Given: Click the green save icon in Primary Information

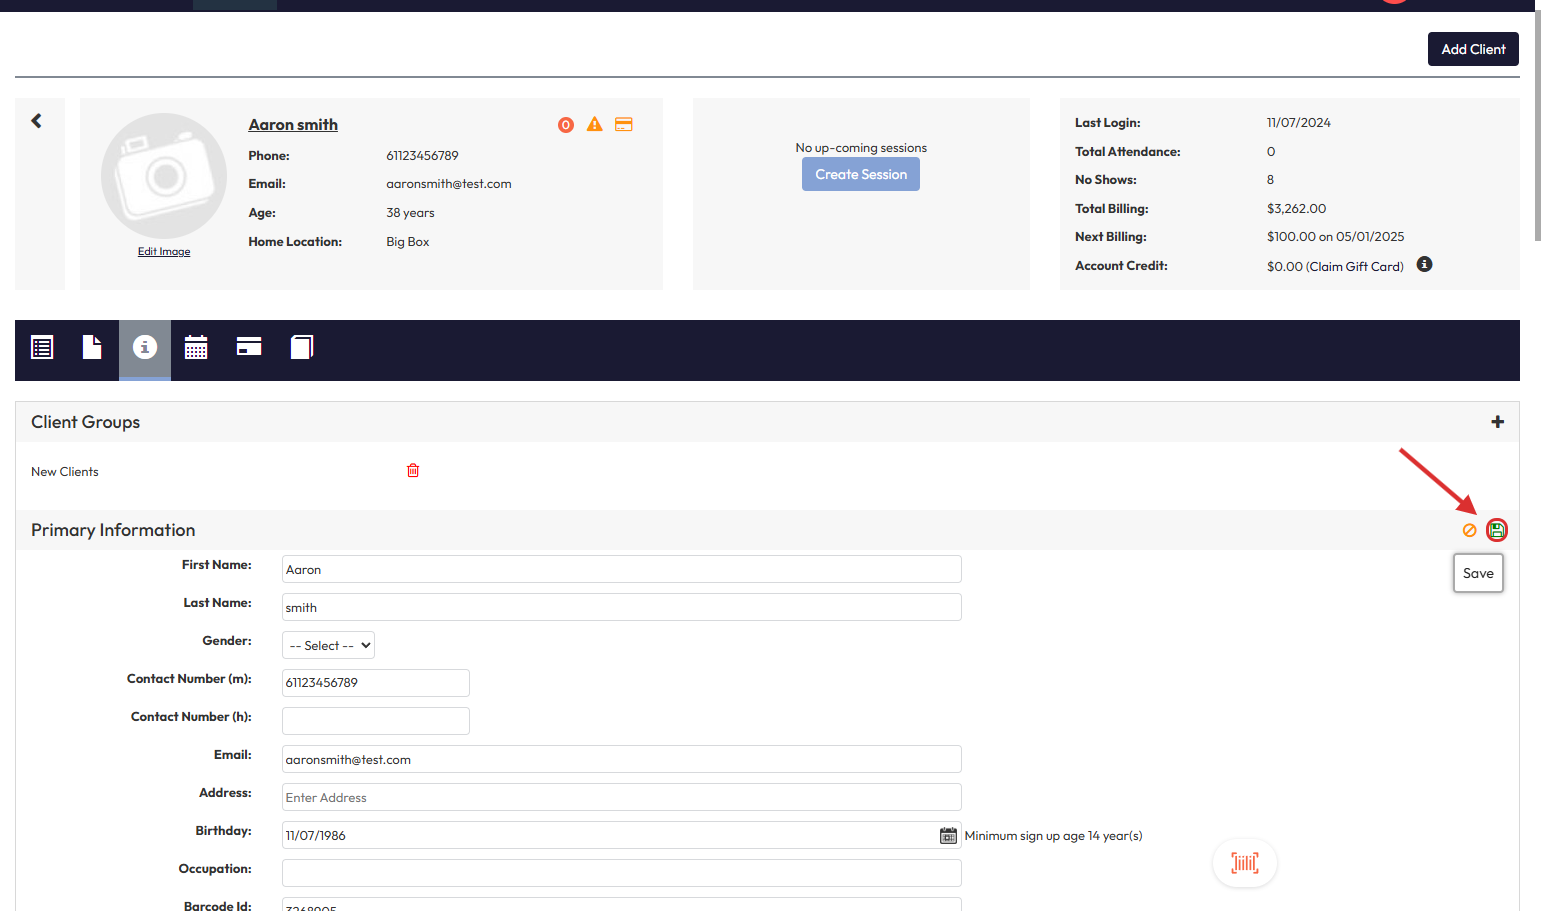Looking at the screenshot, I should 1496,530.
